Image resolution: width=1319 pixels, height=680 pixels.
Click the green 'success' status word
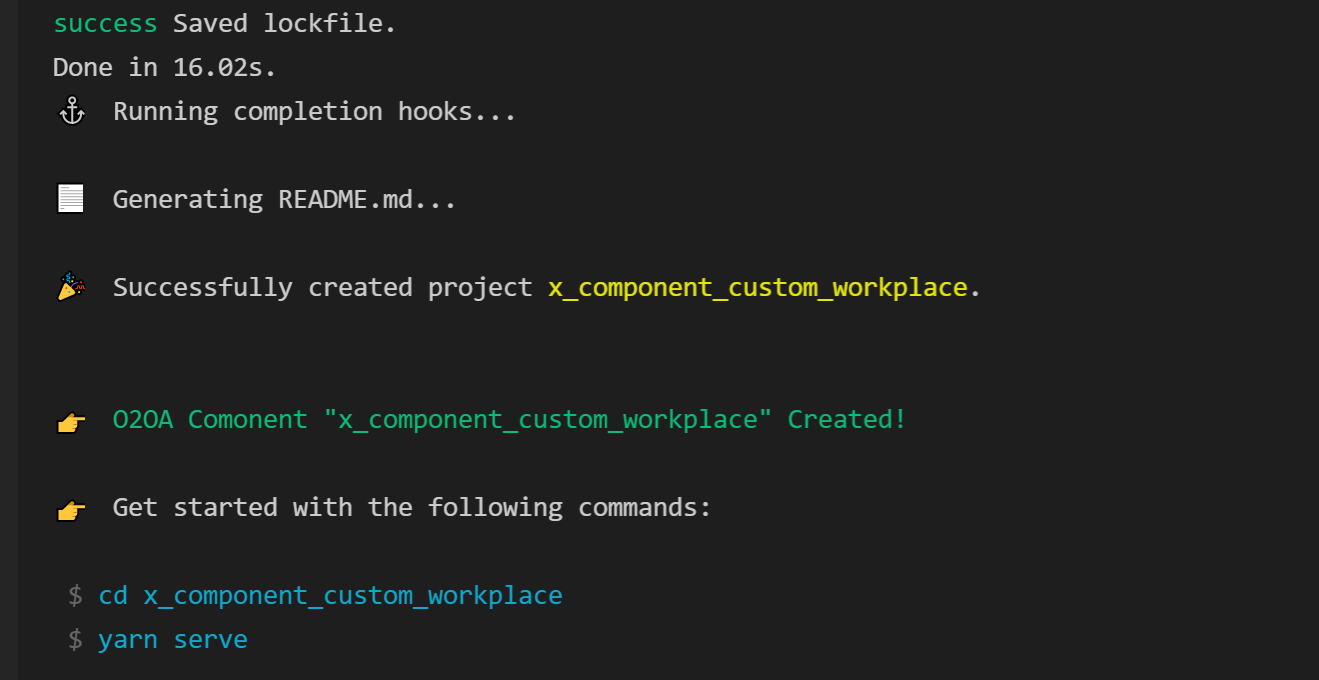(105, 24)
